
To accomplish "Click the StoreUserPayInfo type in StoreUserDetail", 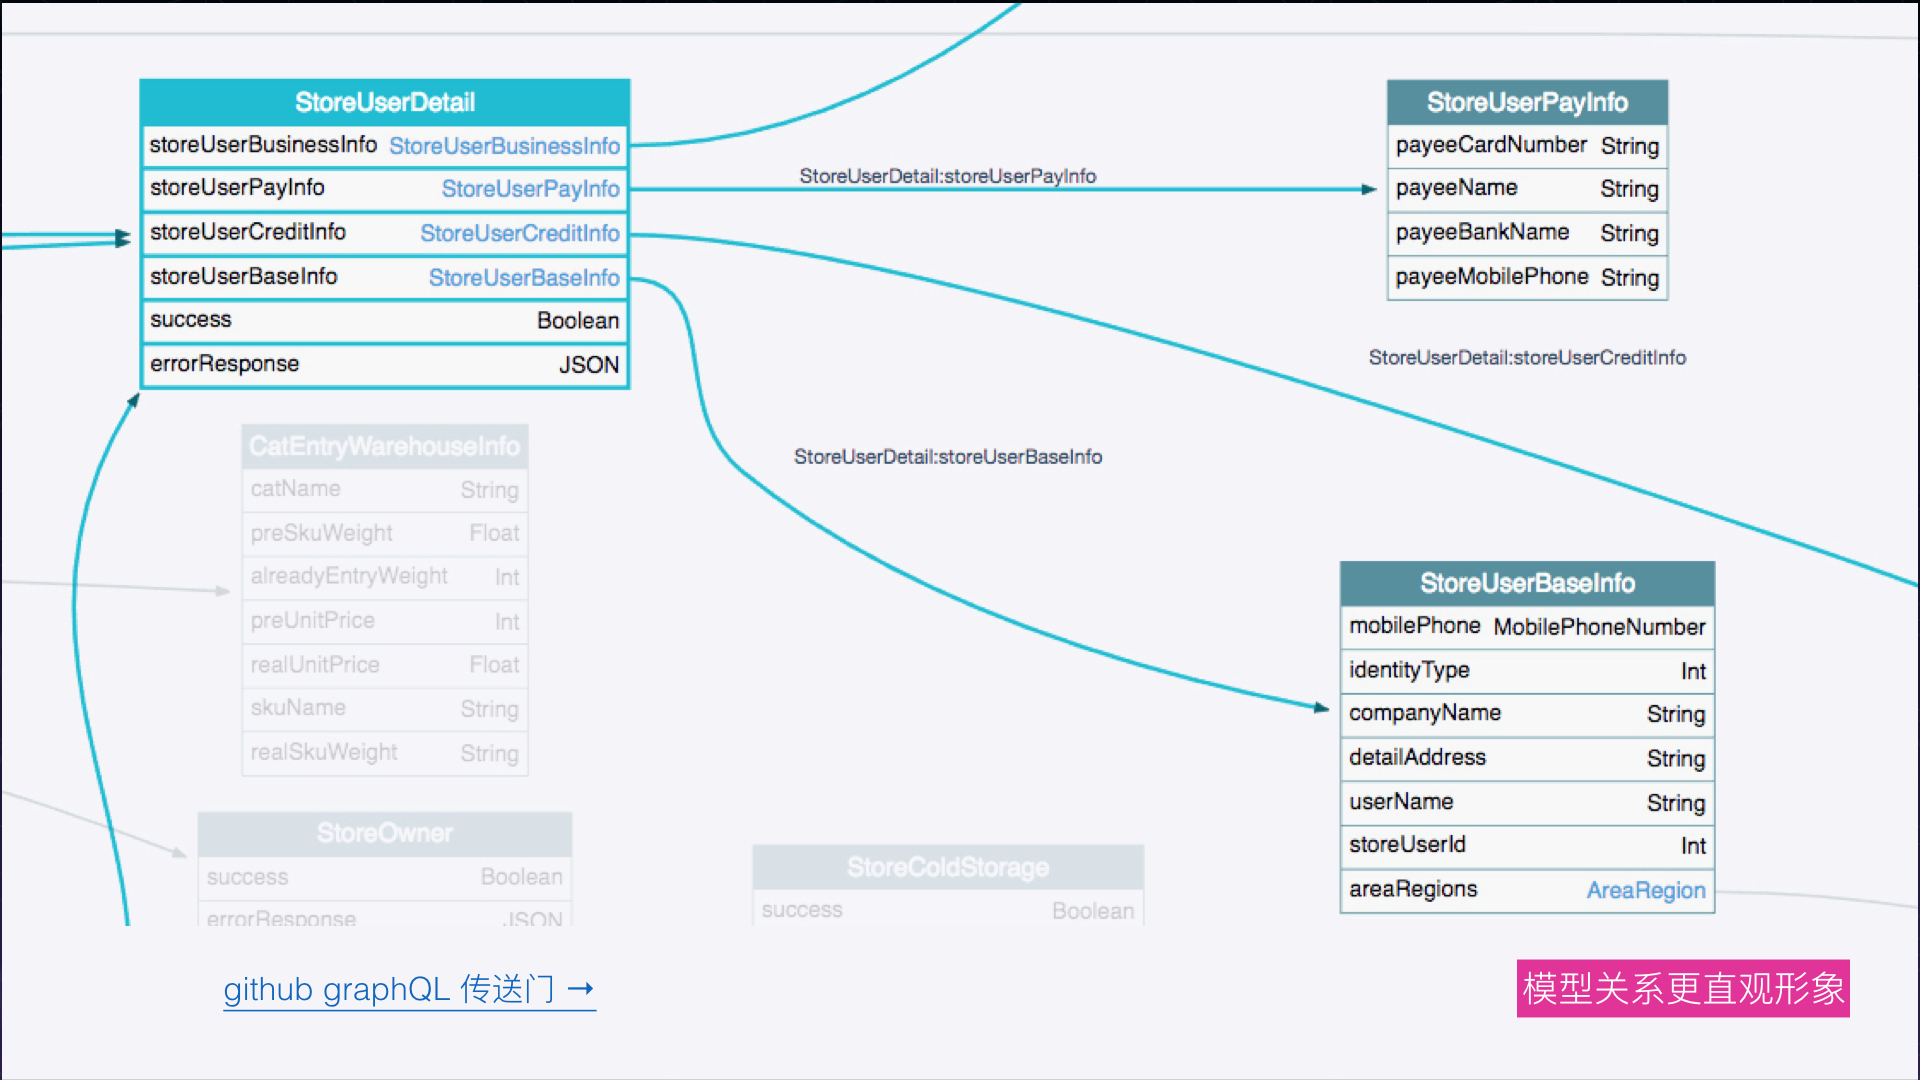I will pyautogui.click(x=530, y=189).
